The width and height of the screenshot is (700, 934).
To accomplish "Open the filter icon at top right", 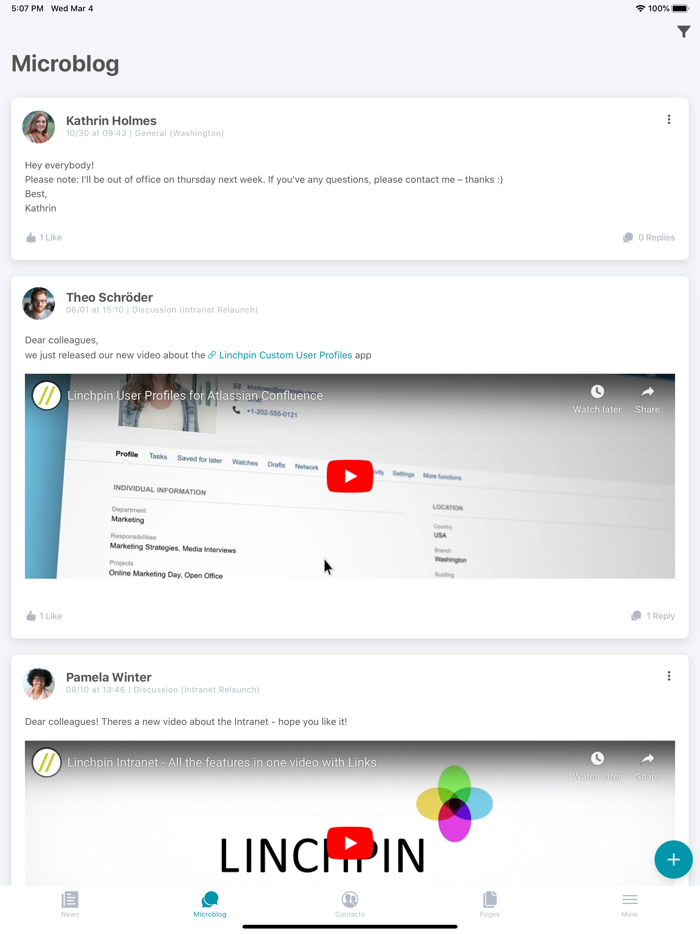I will pos(683,32).
